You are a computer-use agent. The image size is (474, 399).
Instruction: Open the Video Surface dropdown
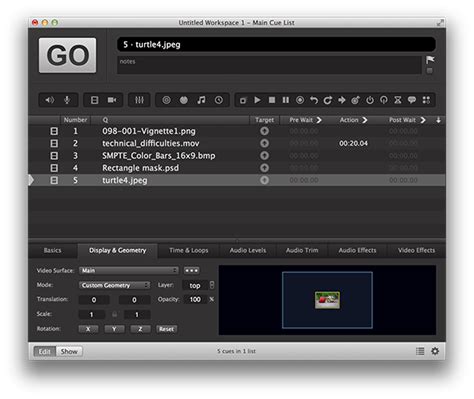click(x=129, y=270)
